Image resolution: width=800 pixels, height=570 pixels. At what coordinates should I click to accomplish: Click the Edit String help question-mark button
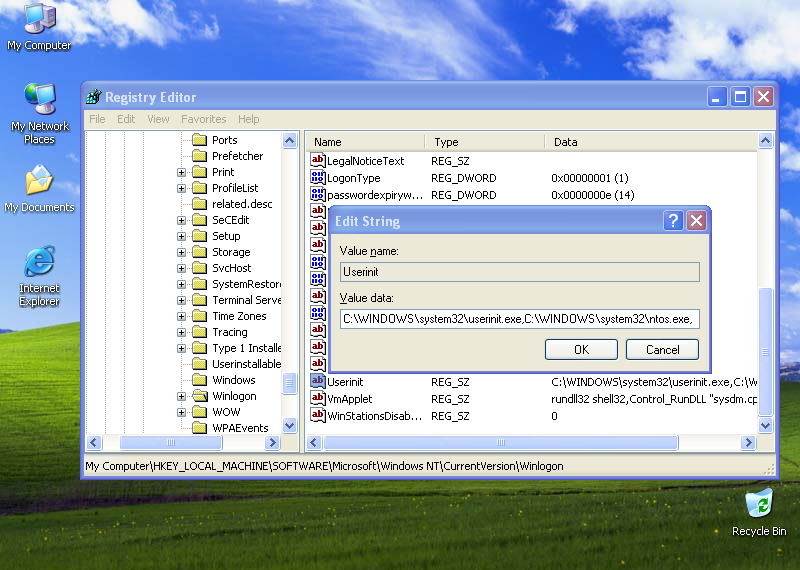tap(673, 221)
